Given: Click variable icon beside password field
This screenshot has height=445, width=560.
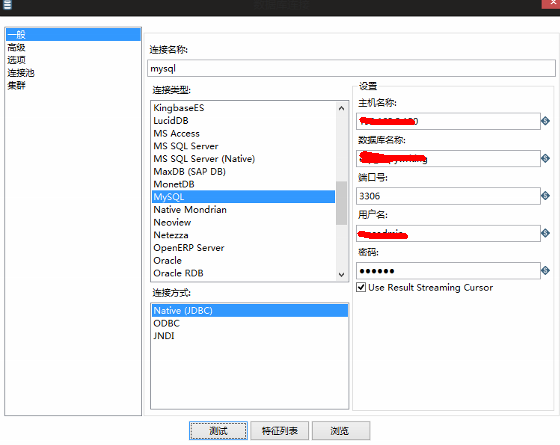Looking at the screenshot, I should click(x=545, y=271).
